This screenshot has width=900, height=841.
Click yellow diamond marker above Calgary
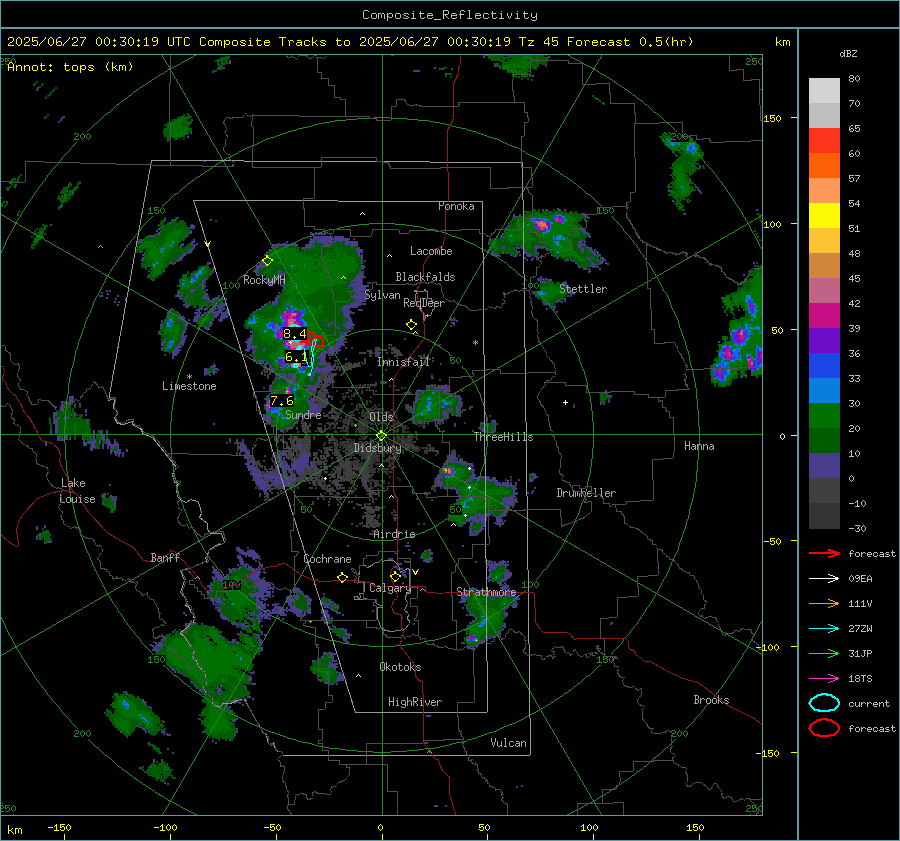(x=395, y=576)
